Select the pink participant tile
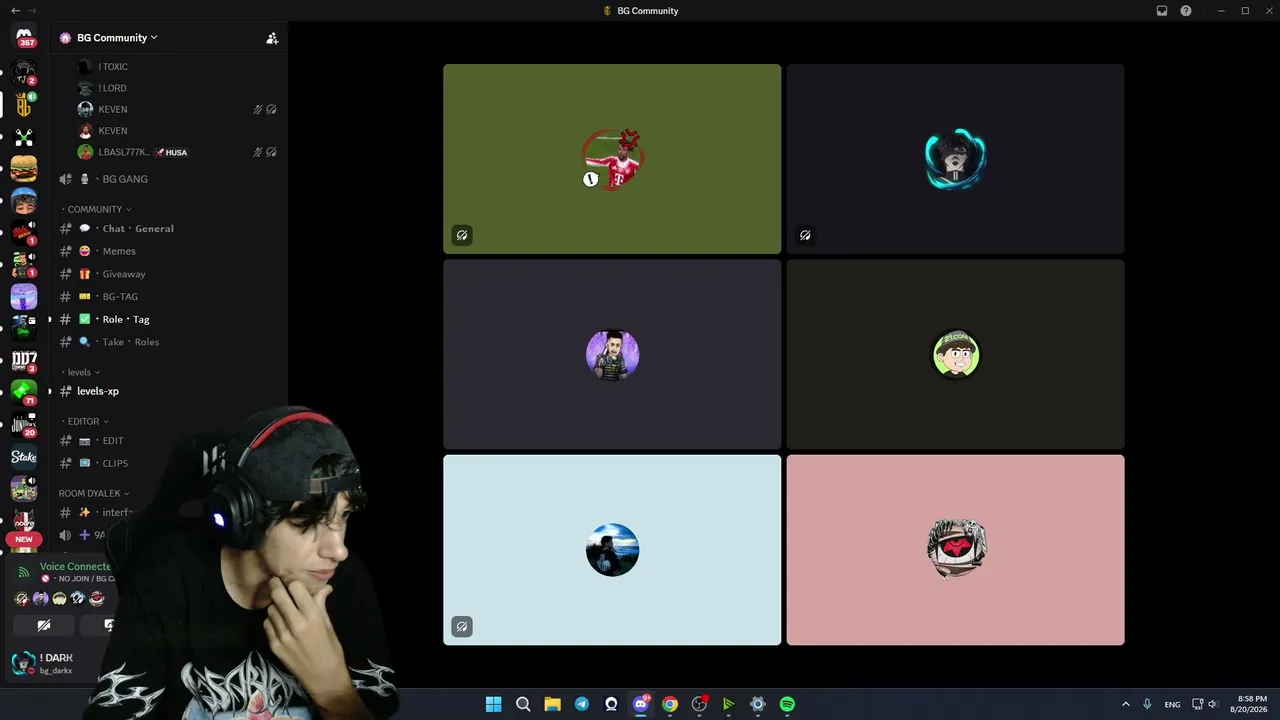Screen dimensions: 1280x720 [955, 550]
